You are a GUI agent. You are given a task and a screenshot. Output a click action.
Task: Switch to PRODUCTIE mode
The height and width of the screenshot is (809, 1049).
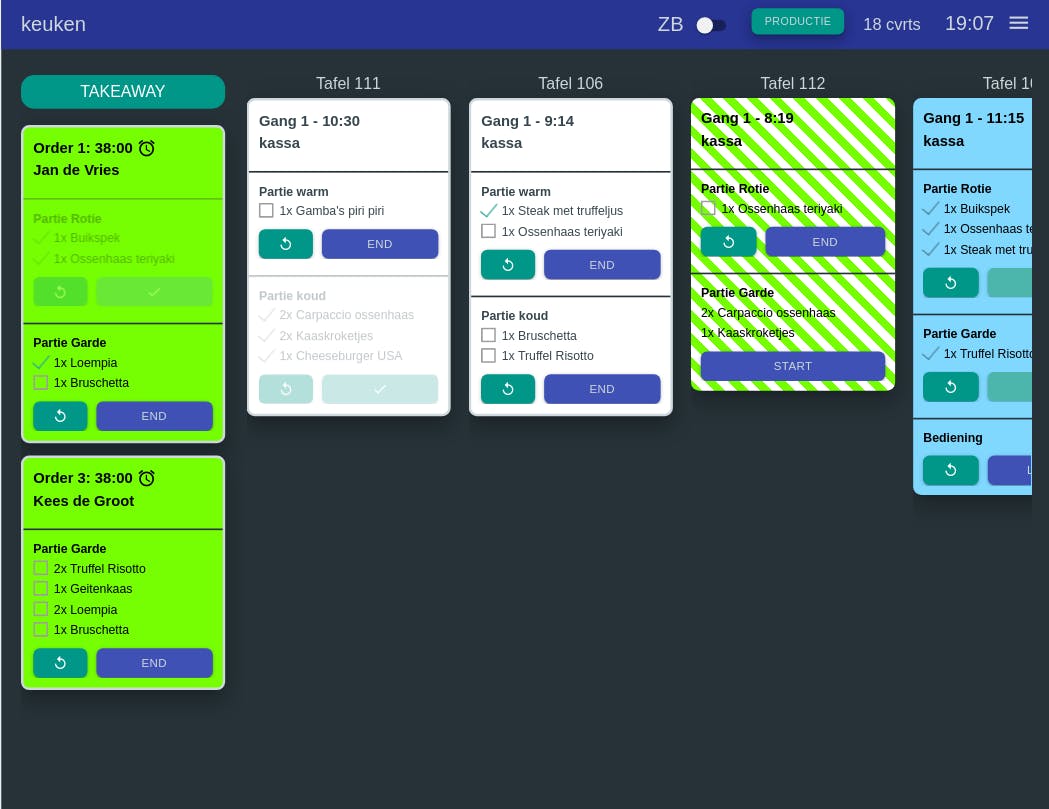(797, 21)
